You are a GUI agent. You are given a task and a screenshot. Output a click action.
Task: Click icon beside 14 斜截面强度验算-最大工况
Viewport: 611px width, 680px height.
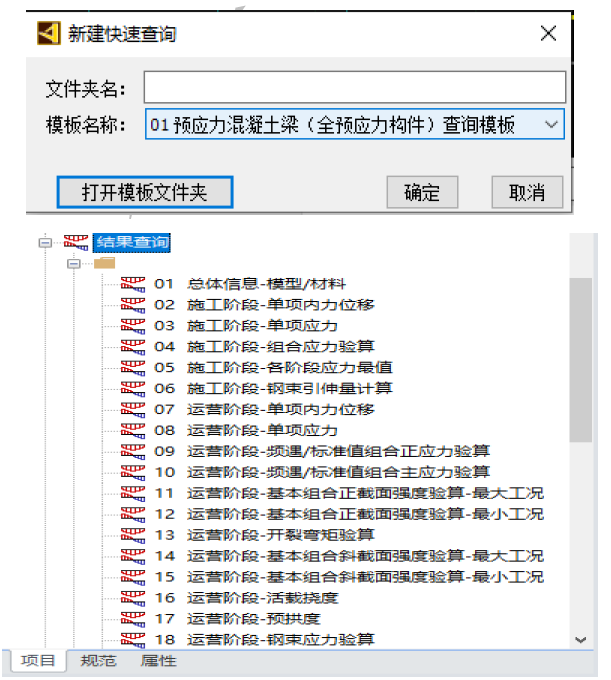click(133, 556)
